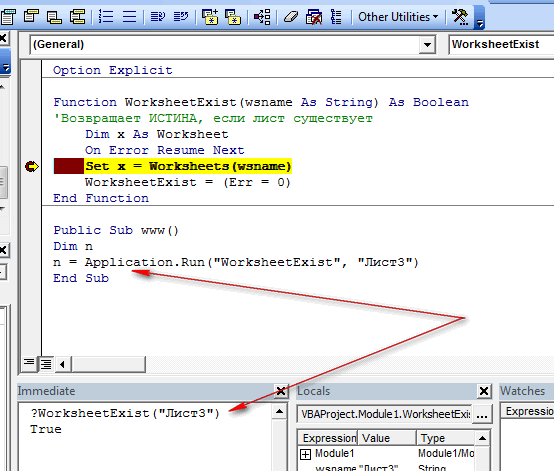Click the hammer and wrench tools icon
The height and width of the screenshot is (471, 554).
(x=460, y=17)
